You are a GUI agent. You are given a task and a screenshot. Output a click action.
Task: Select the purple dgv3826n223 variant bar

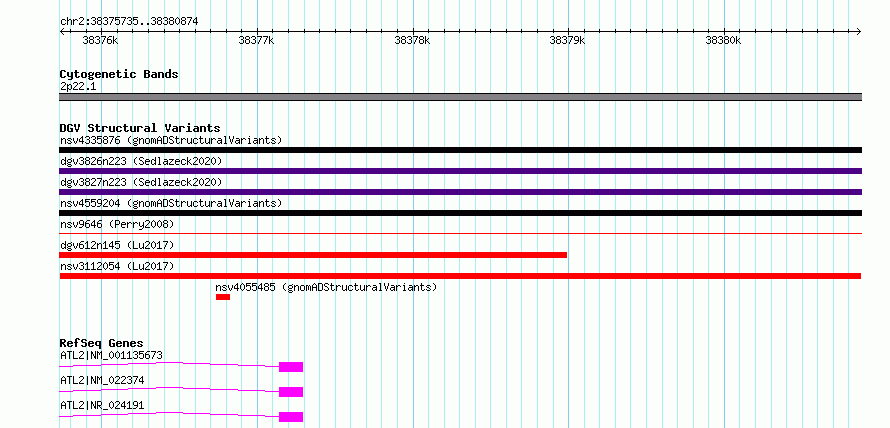tap(460, 171)
